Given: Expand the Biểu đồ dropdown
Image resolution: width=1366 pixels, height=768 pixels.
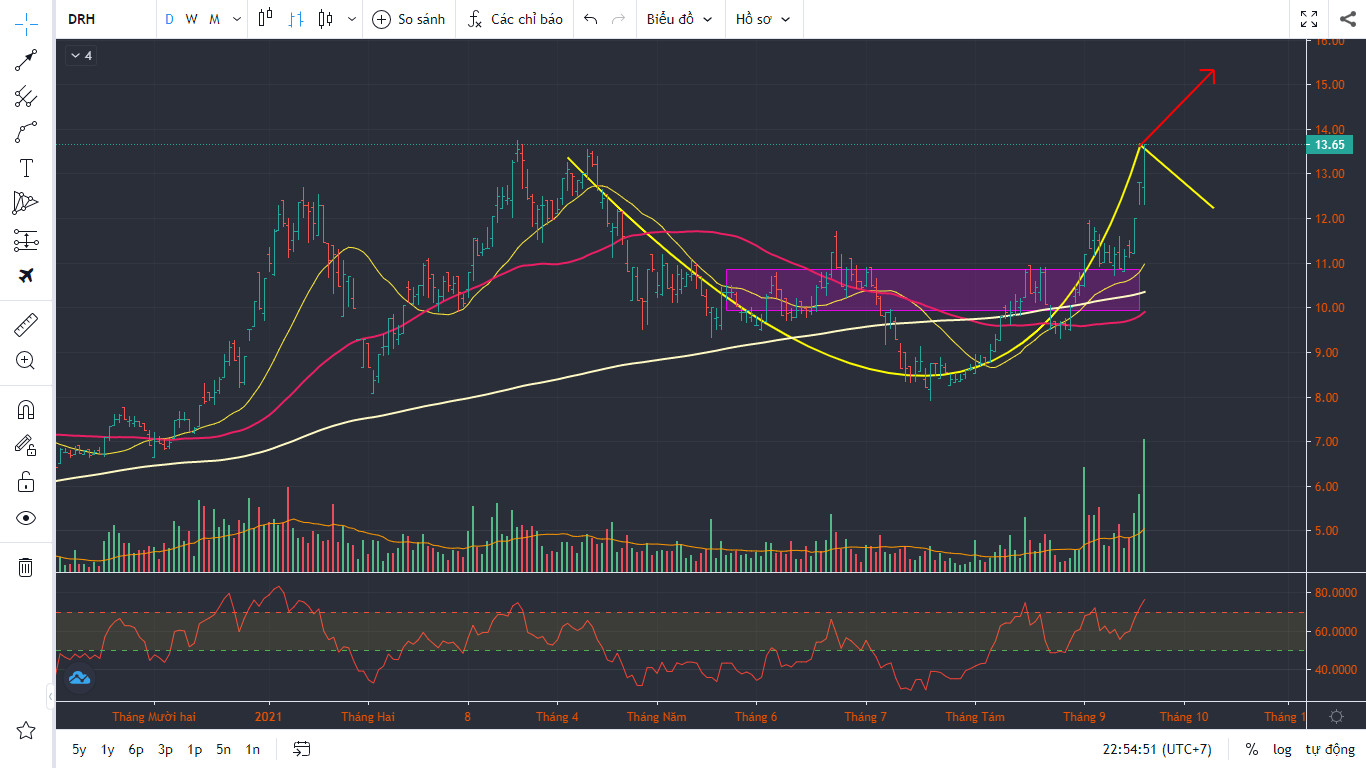Looking at the screenshot, I should [680, 19].
